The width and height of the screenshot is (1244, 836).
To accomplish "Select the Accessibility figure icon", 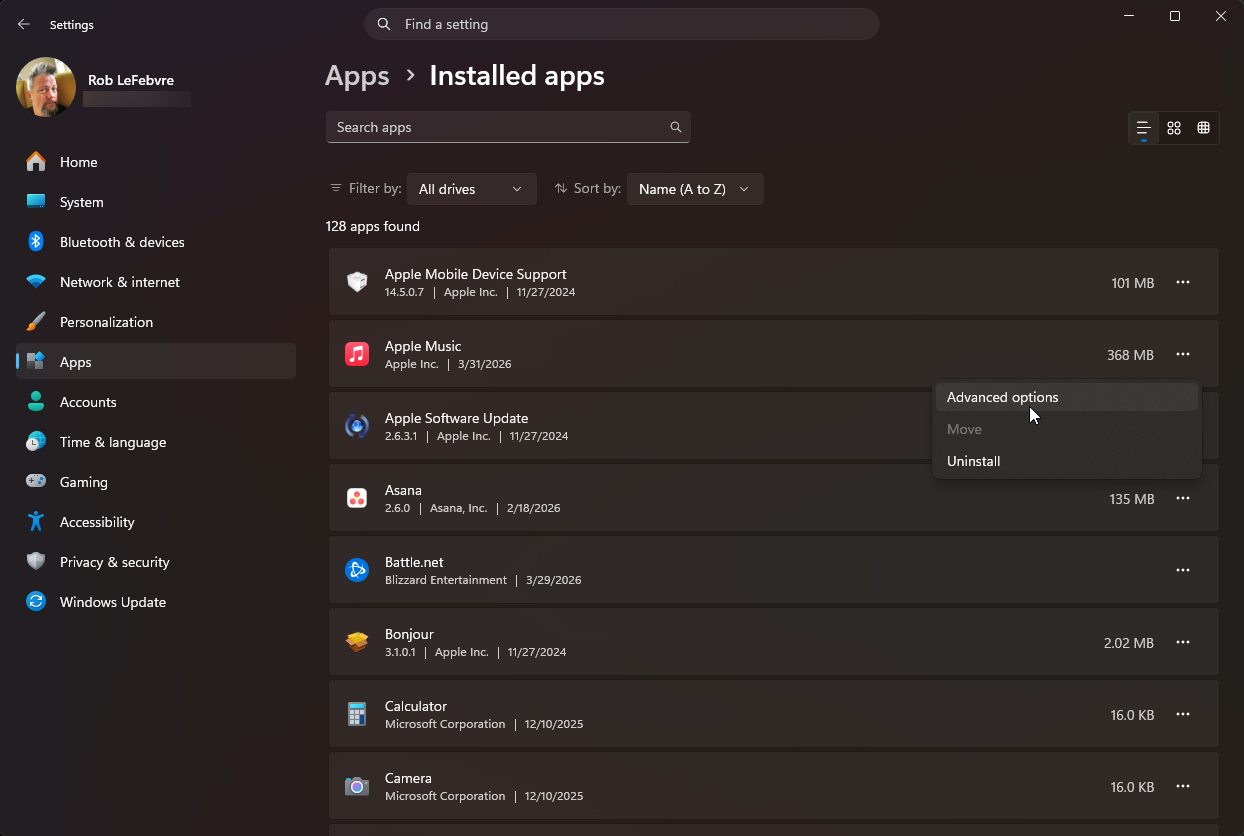I will coord(36,522).
